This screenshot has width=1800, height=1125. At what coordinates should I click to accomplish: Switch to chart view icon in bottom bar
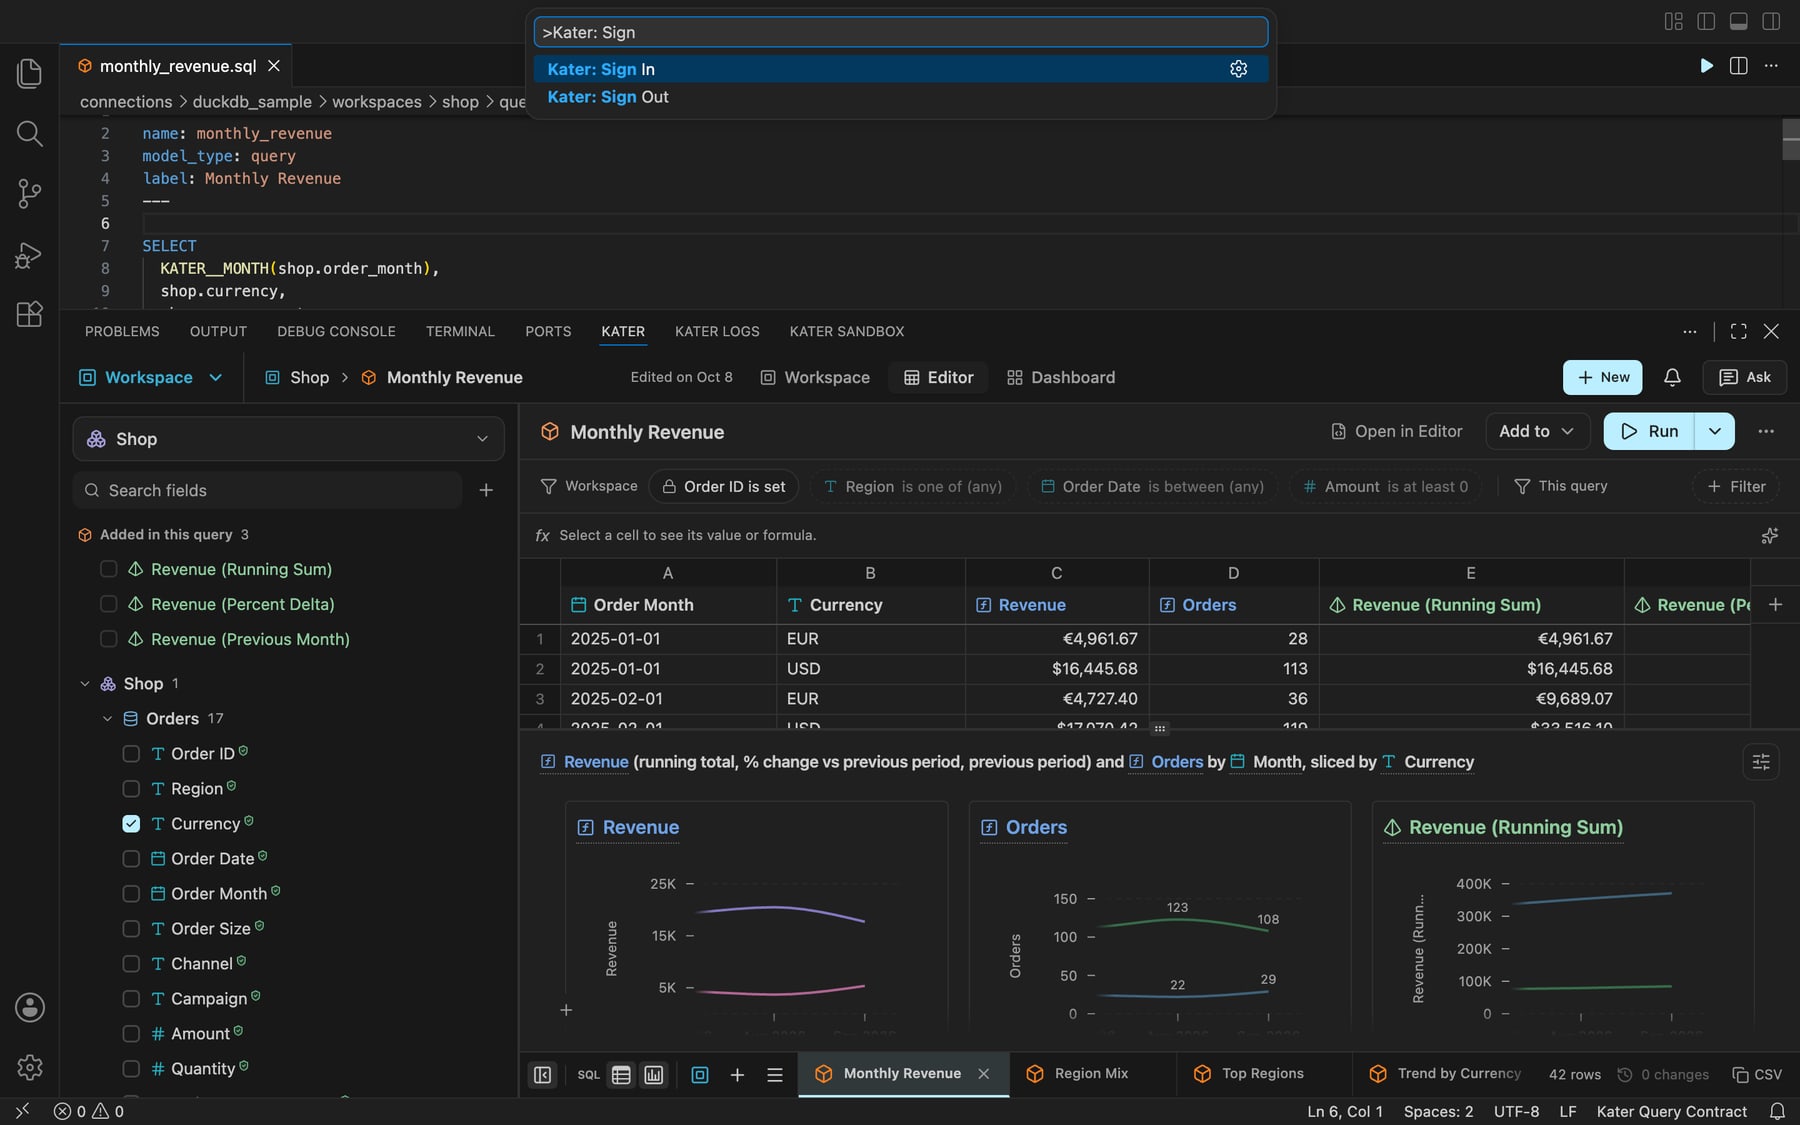[x=654, y=1074]
